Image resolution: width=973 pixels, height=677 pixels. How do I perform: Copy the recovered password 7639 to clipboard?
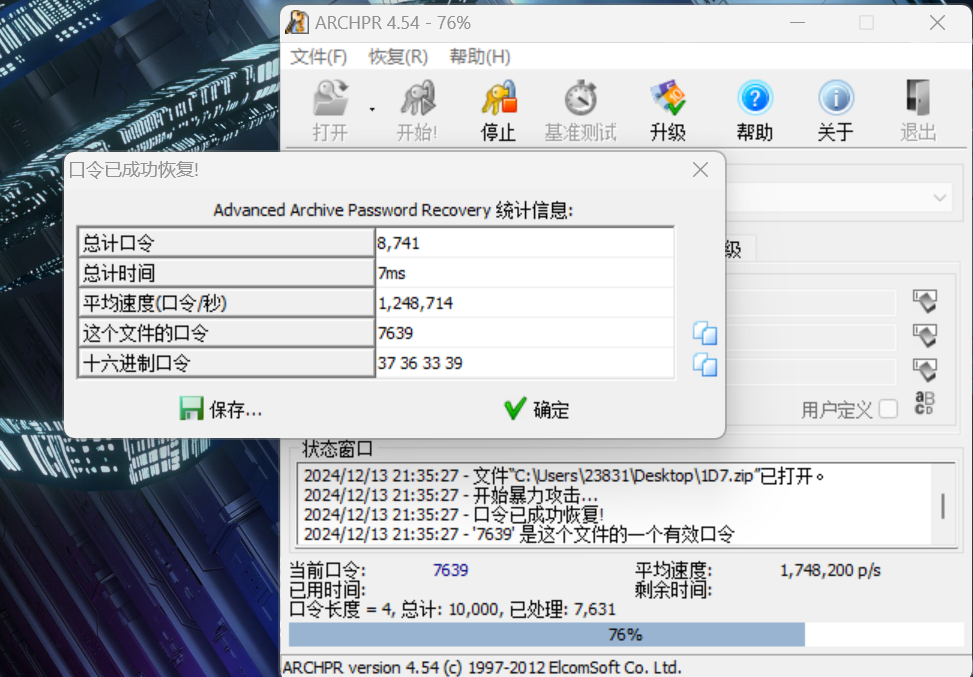705,333
